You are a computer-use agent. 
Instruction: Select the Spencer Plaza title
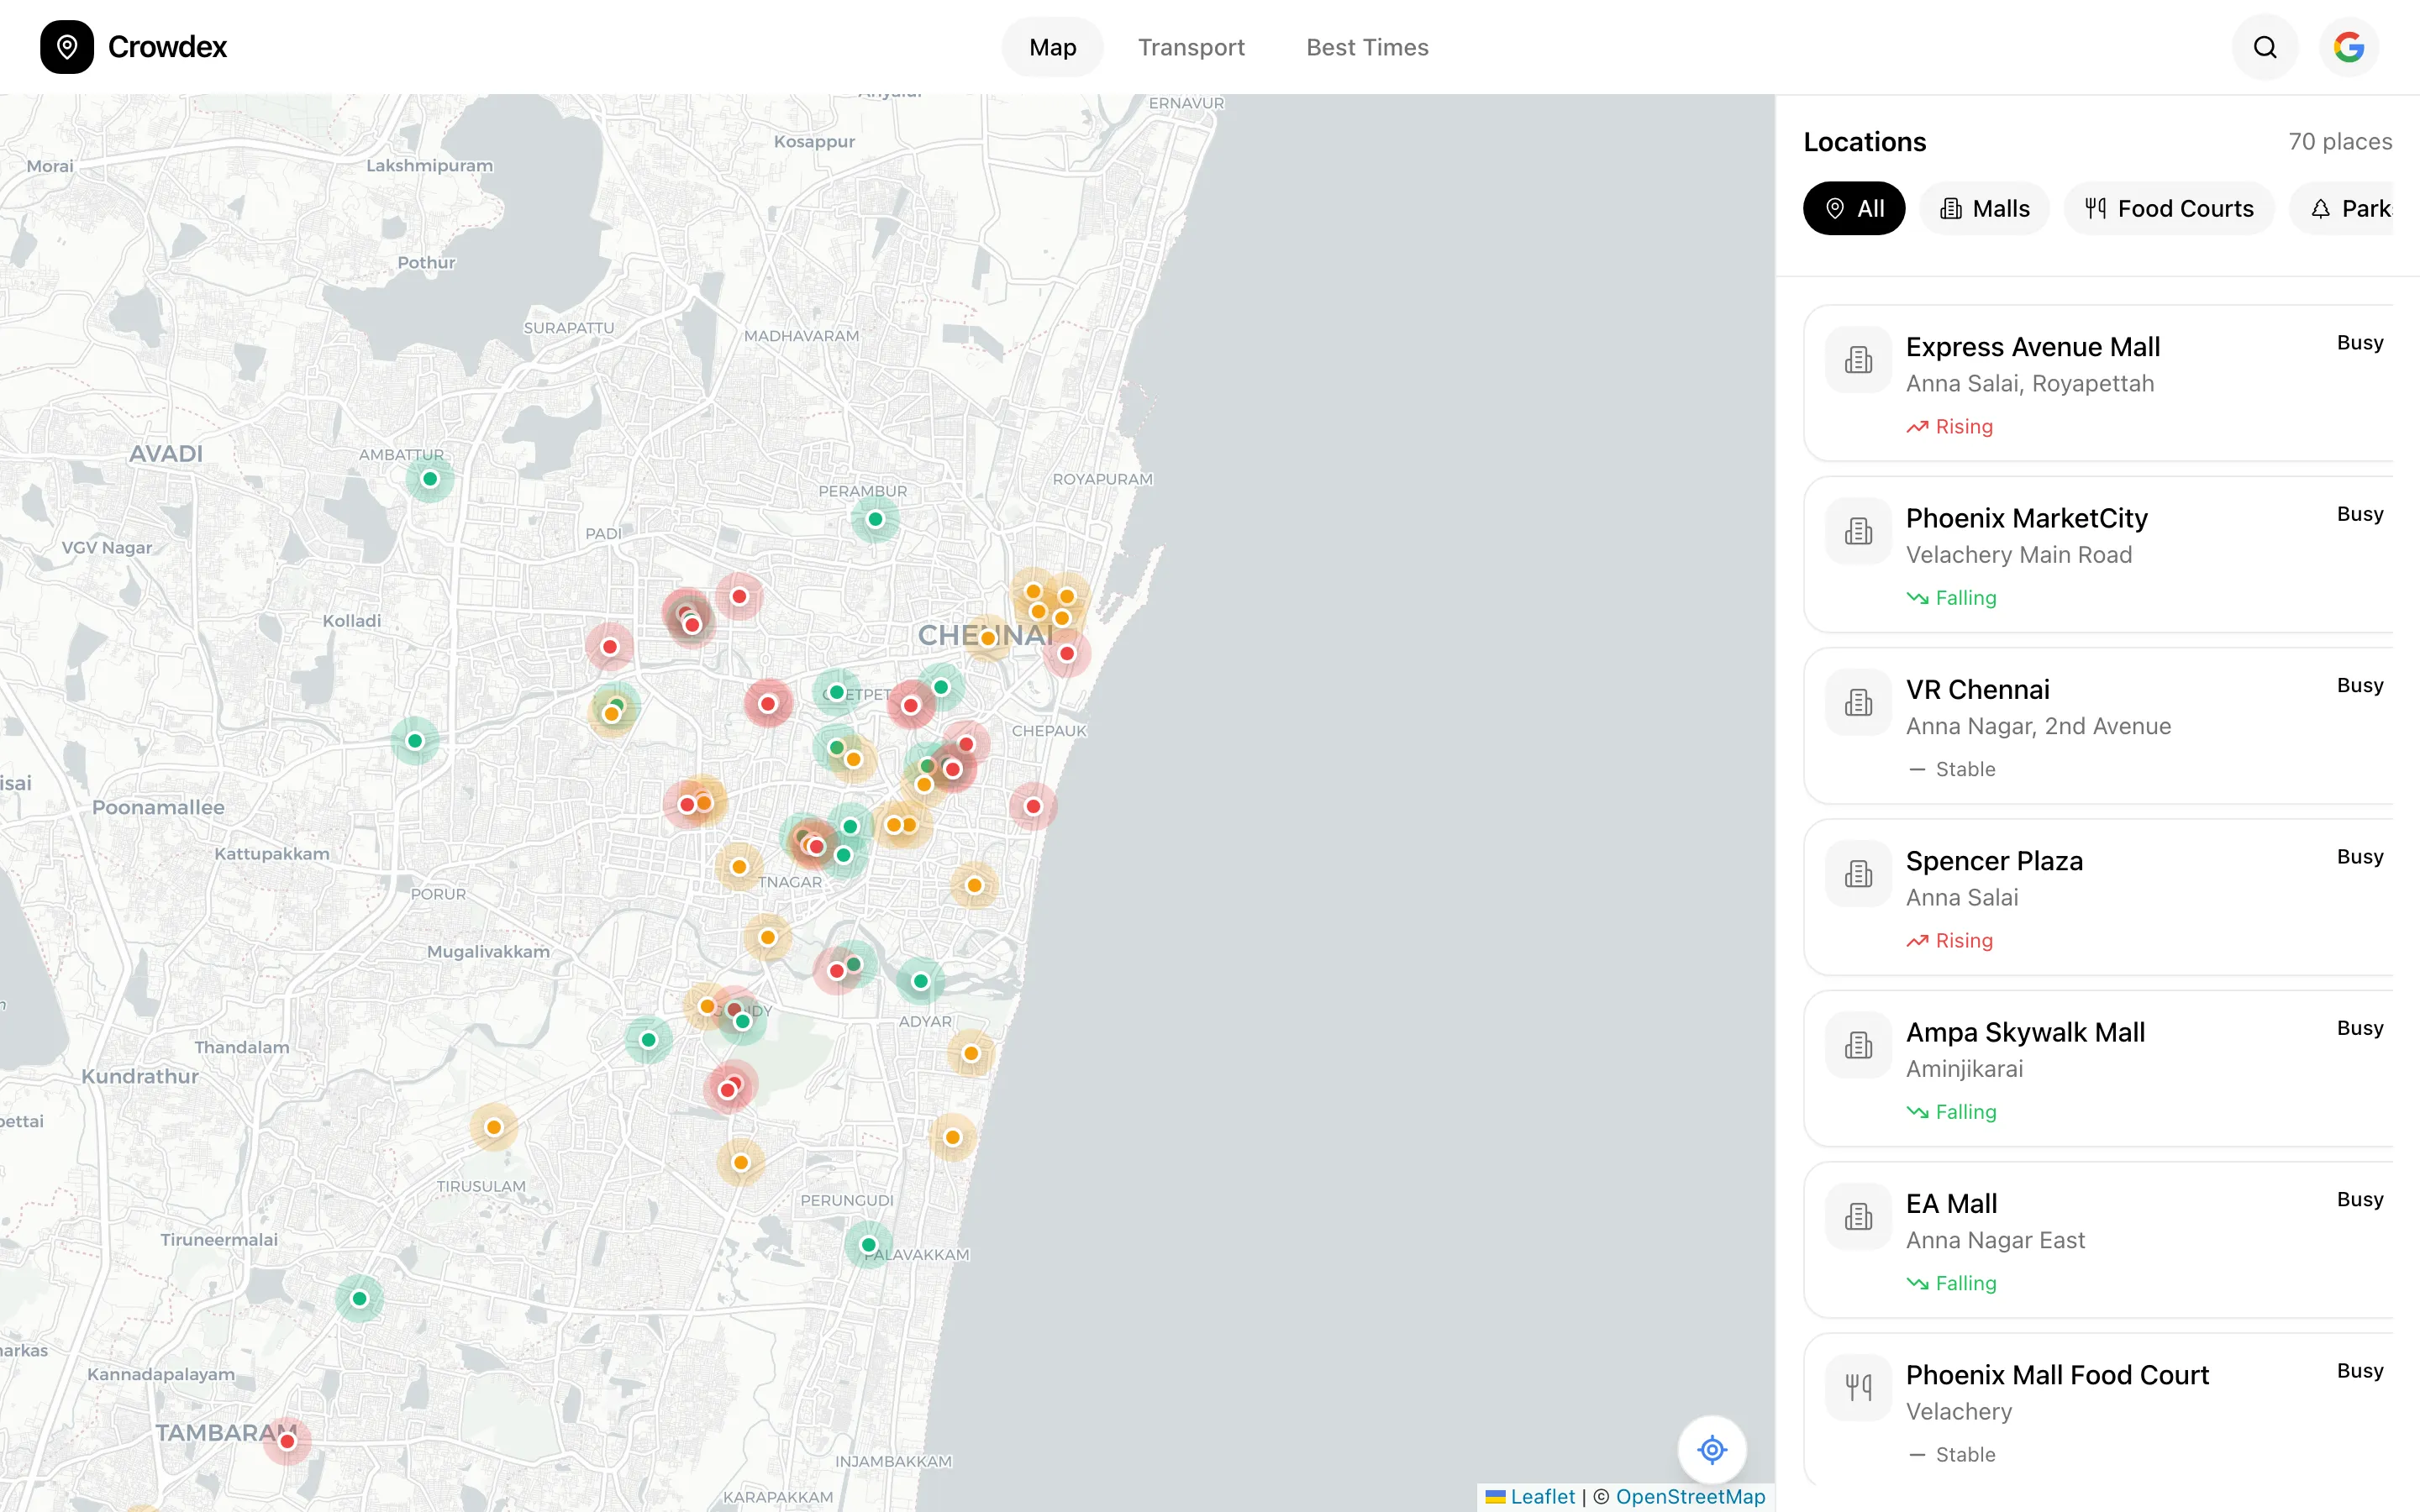point(1994,861)
